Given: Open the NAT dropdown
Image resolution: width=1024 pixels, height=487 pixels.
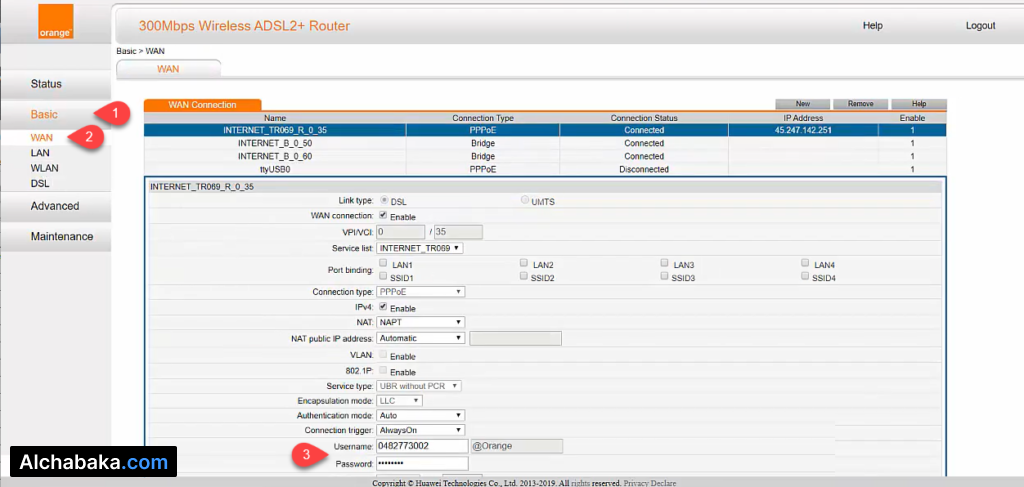Looking at the screenshot, I should tap(421, 322).
